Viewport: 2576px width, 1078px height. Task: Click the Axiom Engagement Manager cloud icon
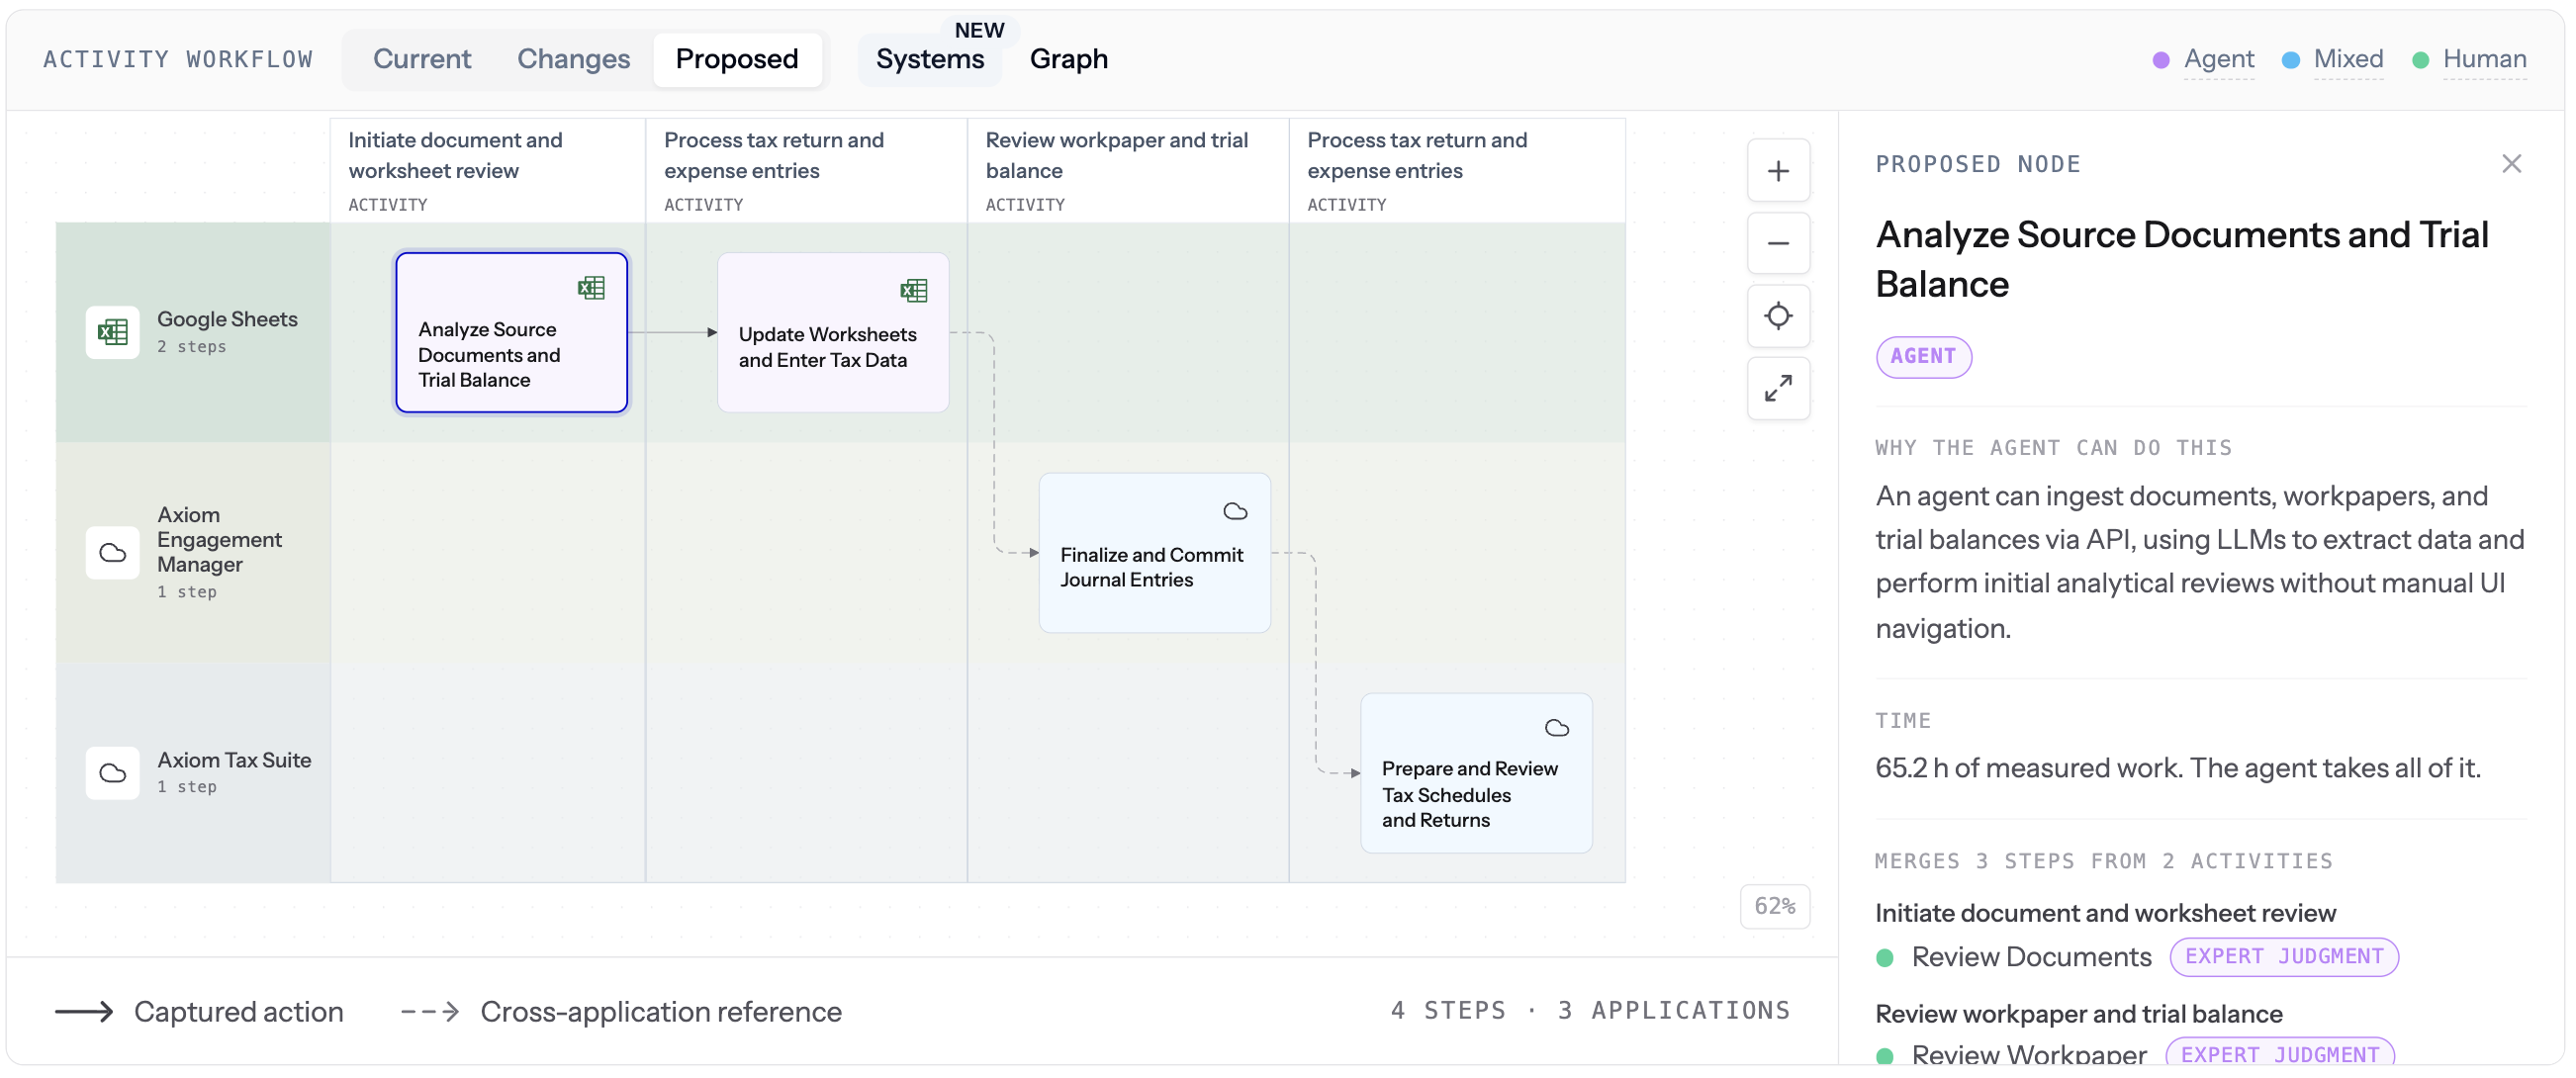coord(113,553)
